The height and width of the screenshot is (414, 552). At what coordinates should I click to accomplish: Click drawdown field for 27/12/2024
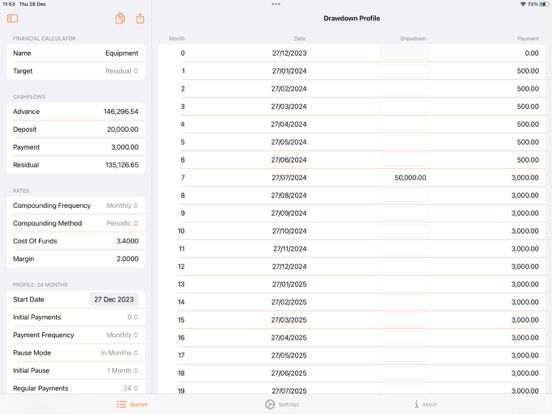click(x=404, y=266)
